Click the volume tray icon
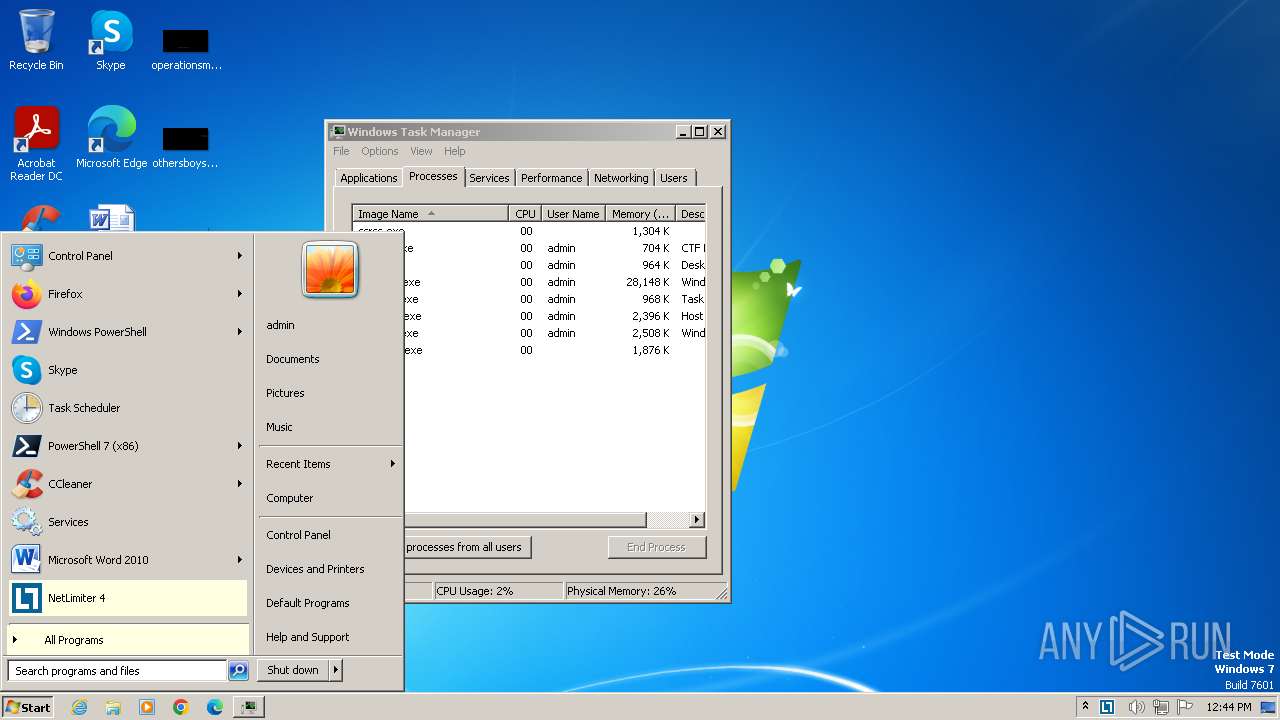The width and height of the screenshot is (1280, 720). (1137, 707)
